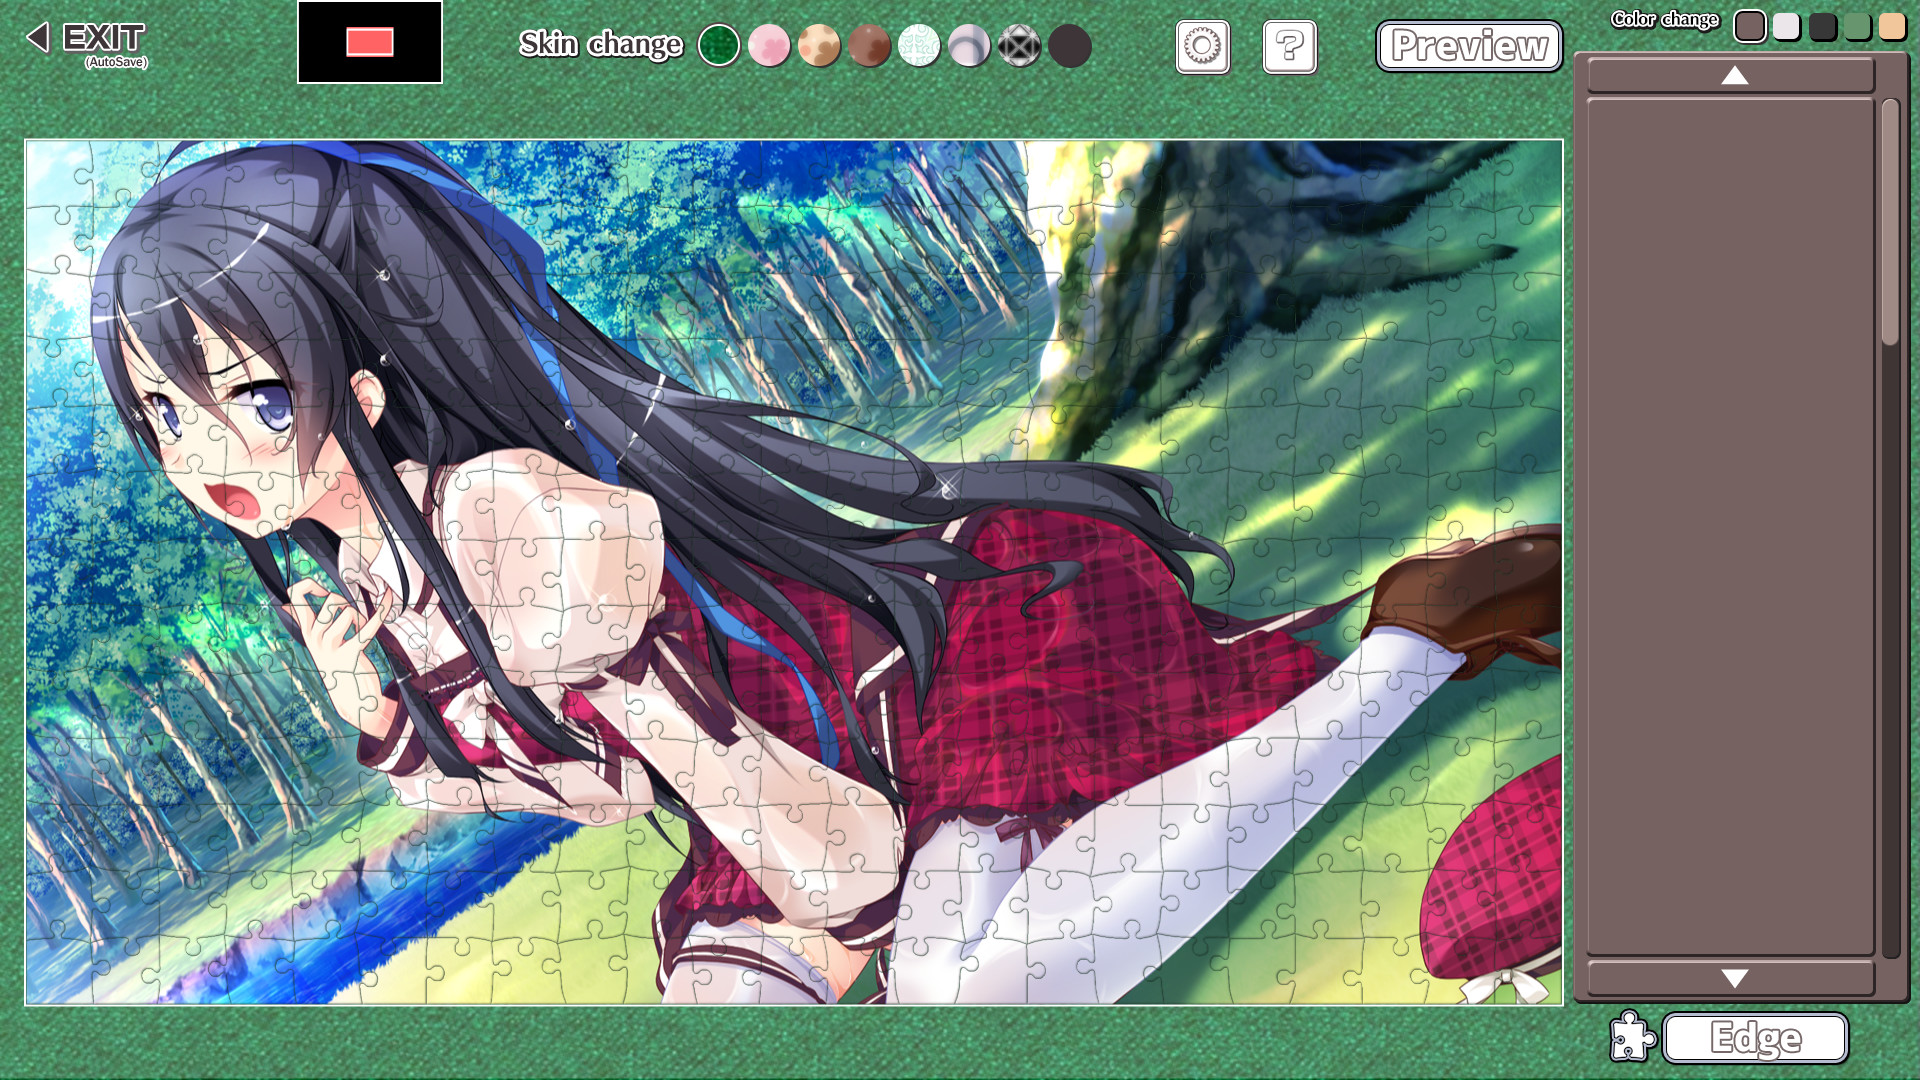Switch puzzle frame to green via Color change

[1858, 26]
